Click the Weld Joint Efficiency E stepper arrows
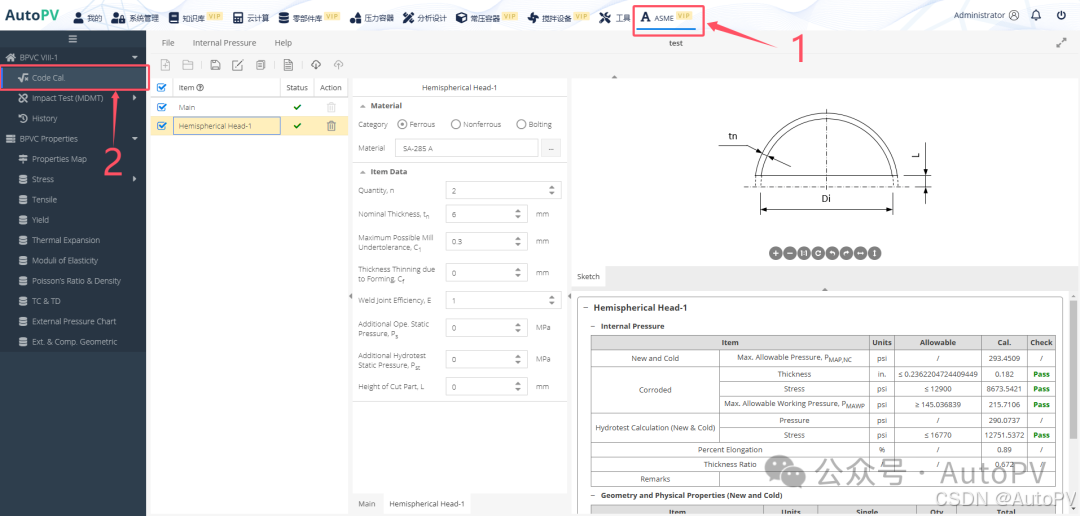The width and height of the screenshot is (1080, 516). pos(551,300)
